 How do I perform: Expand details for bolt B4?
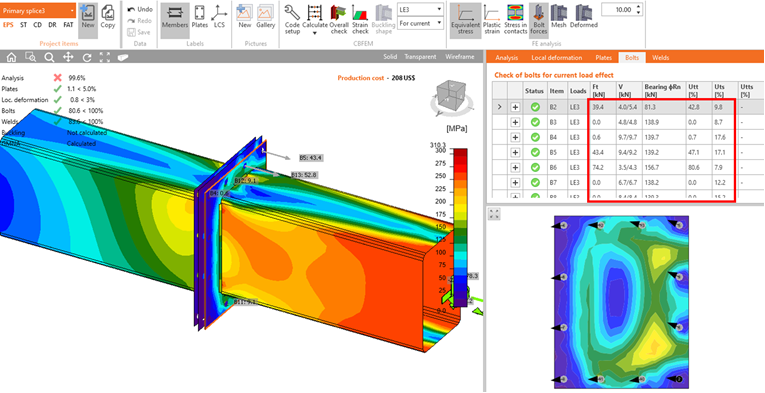click(515, 138)
